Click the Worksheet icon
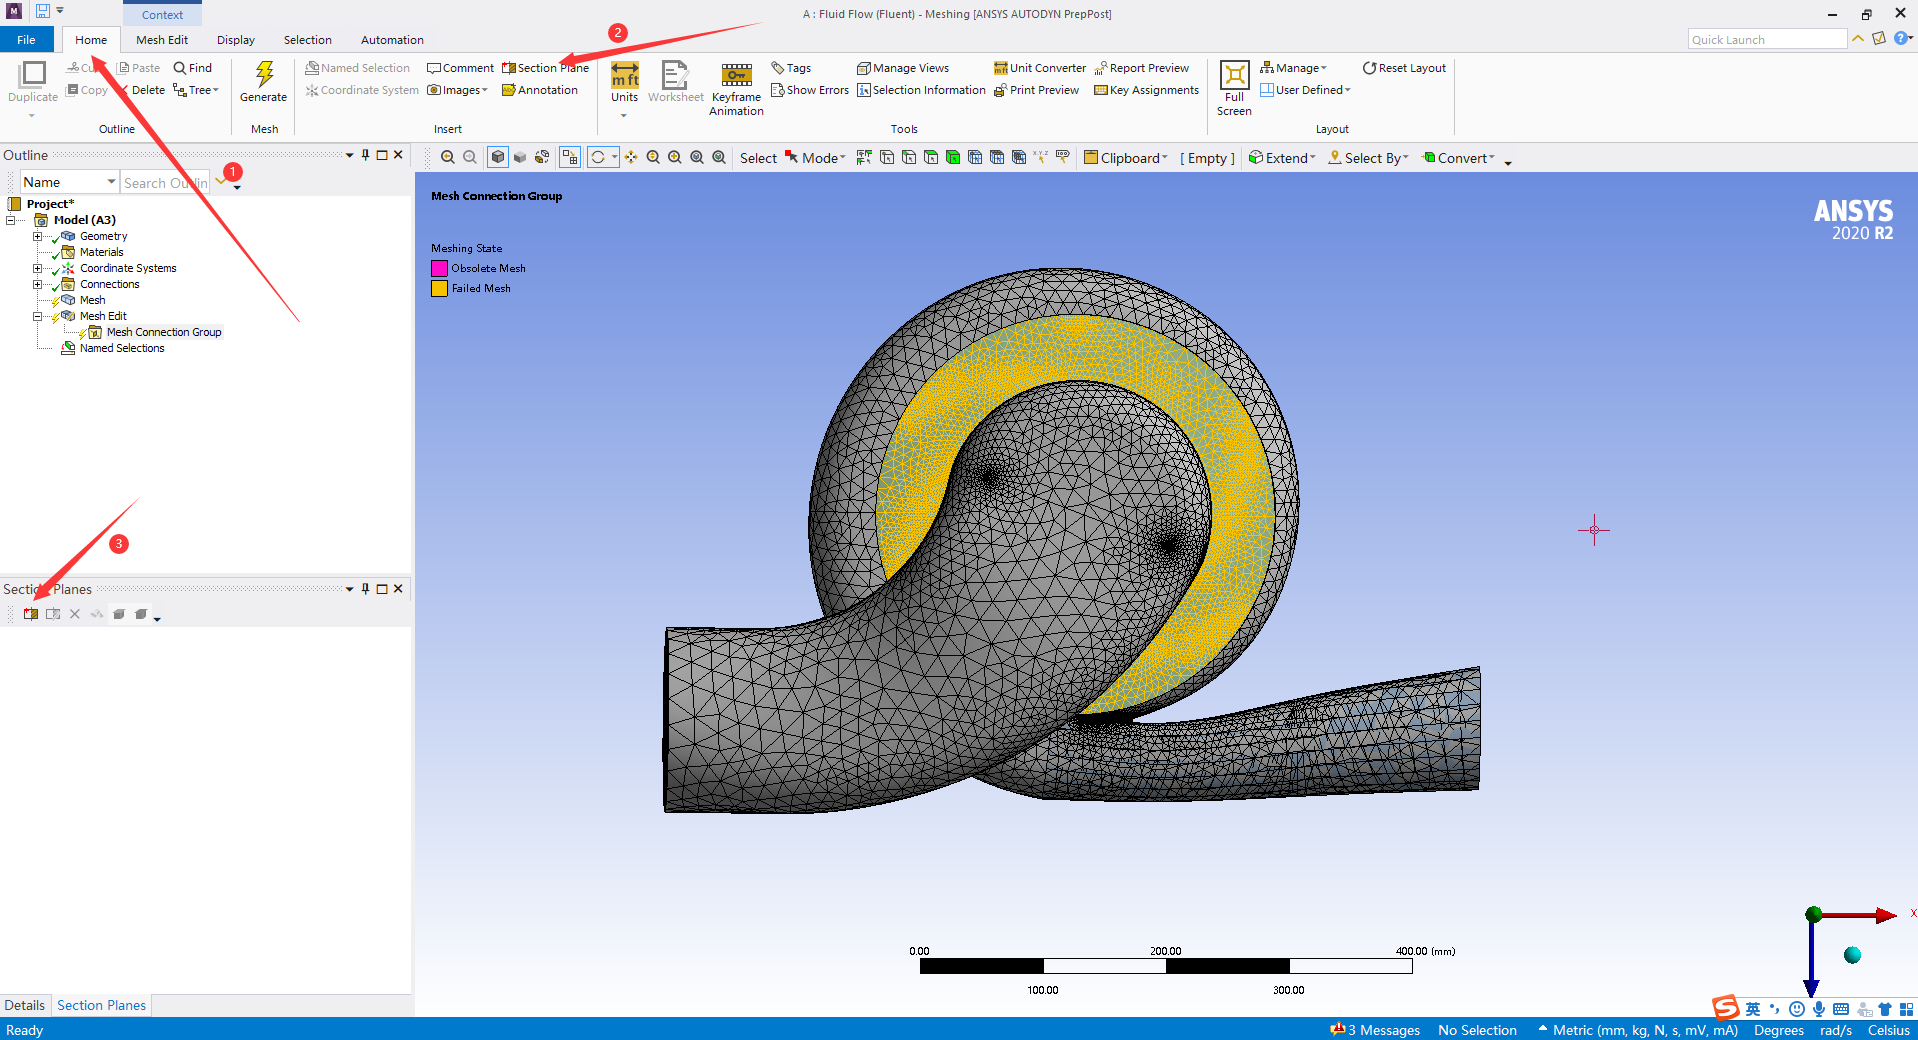The width and height of the screenshot is (1918, 1040). pyautogui.click(x=676, y=84)
